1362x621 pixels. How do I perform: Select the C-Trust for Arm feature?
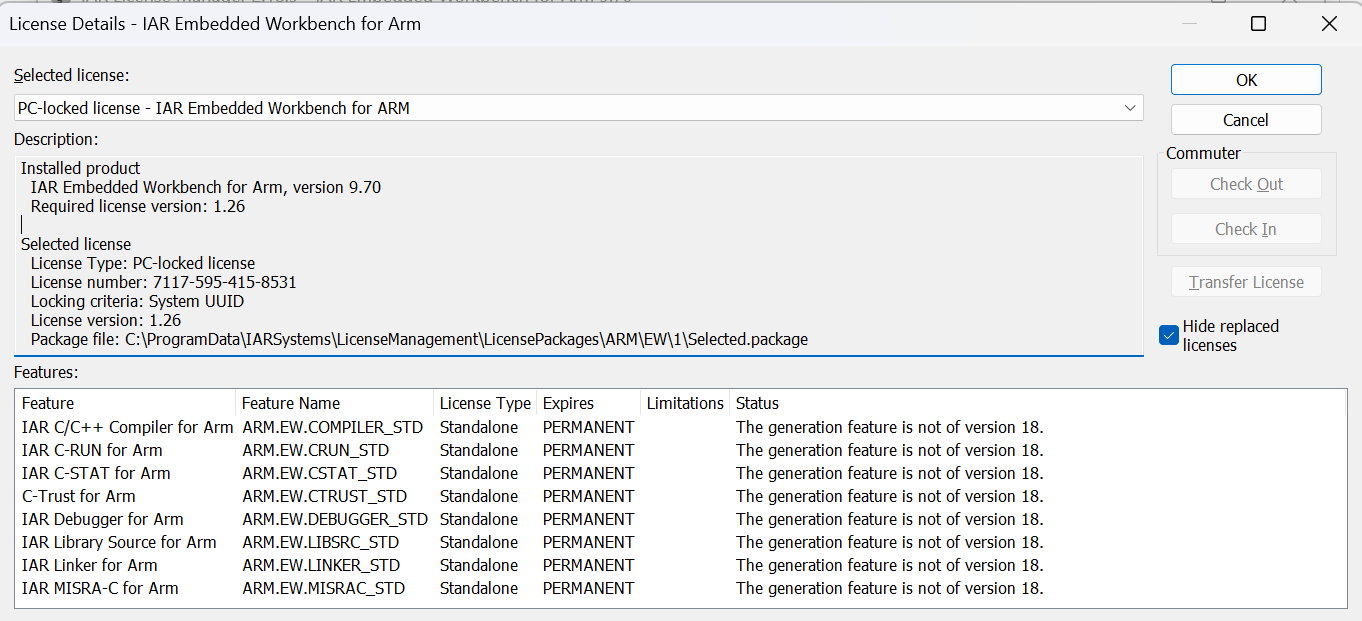click(x=78, y=496)
